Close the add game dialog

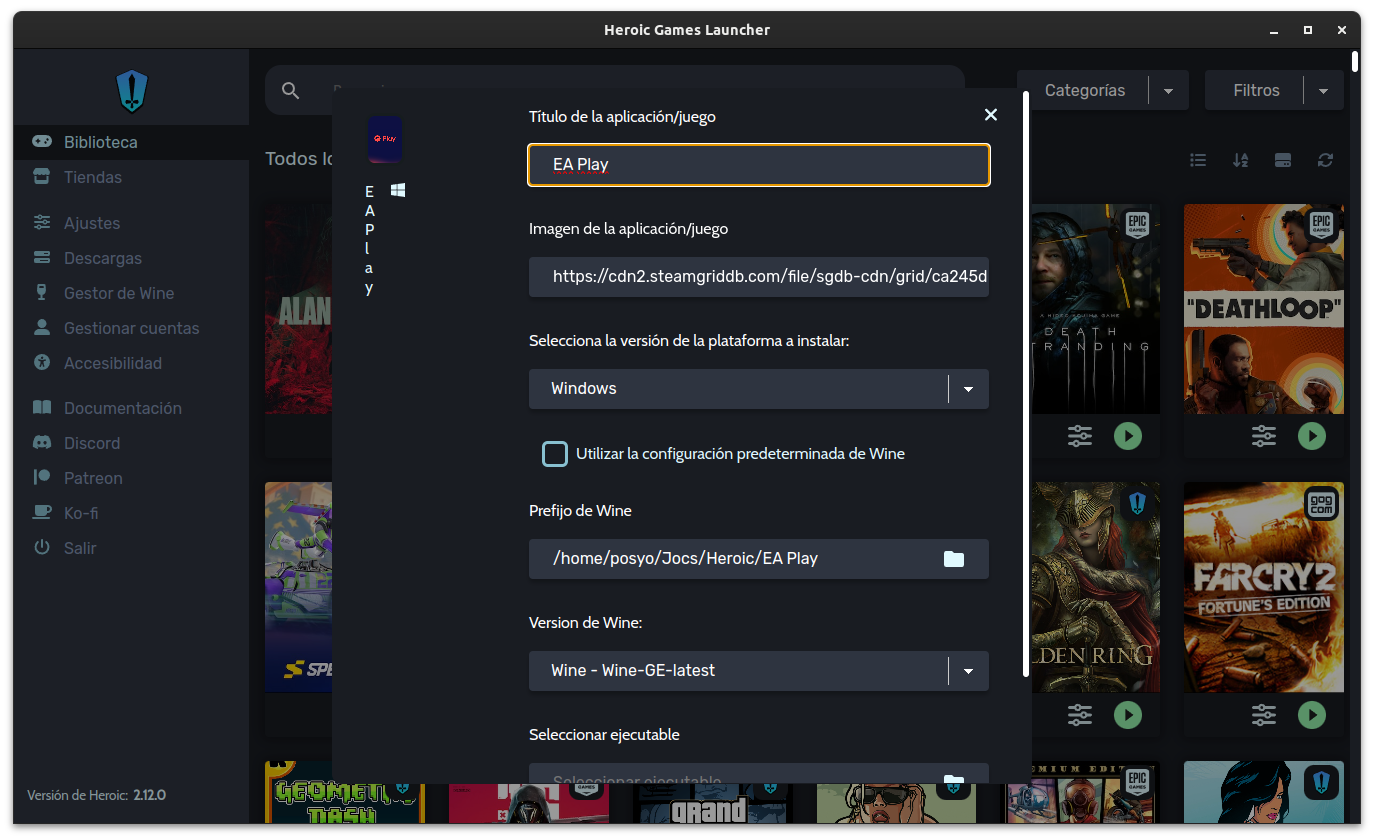point(990,115)
